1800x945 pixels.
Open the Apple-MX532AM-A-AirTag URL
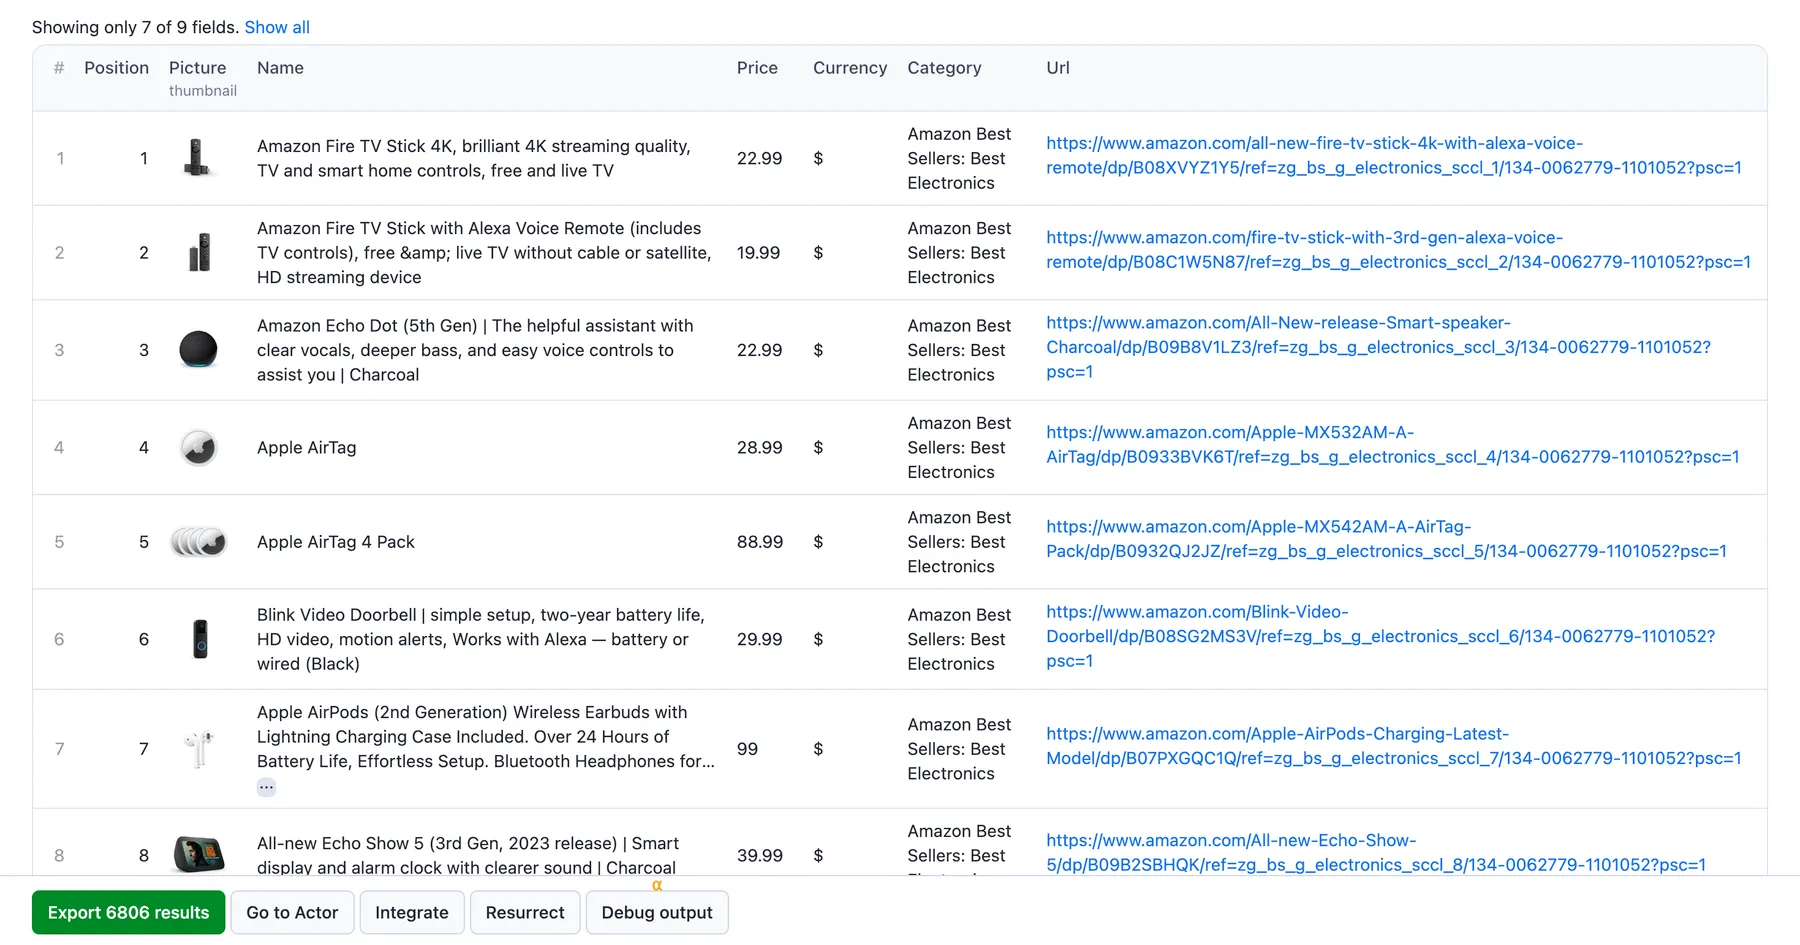click(1392, 444)
